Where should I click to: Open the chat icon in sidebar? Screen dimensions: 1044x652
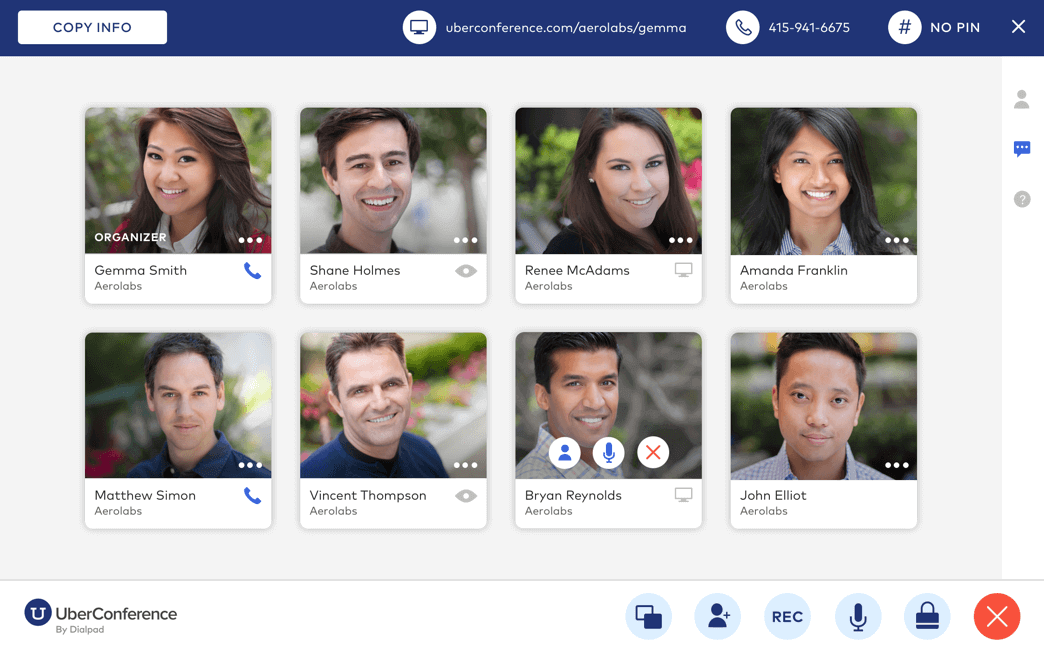(x=1021, y=149)
